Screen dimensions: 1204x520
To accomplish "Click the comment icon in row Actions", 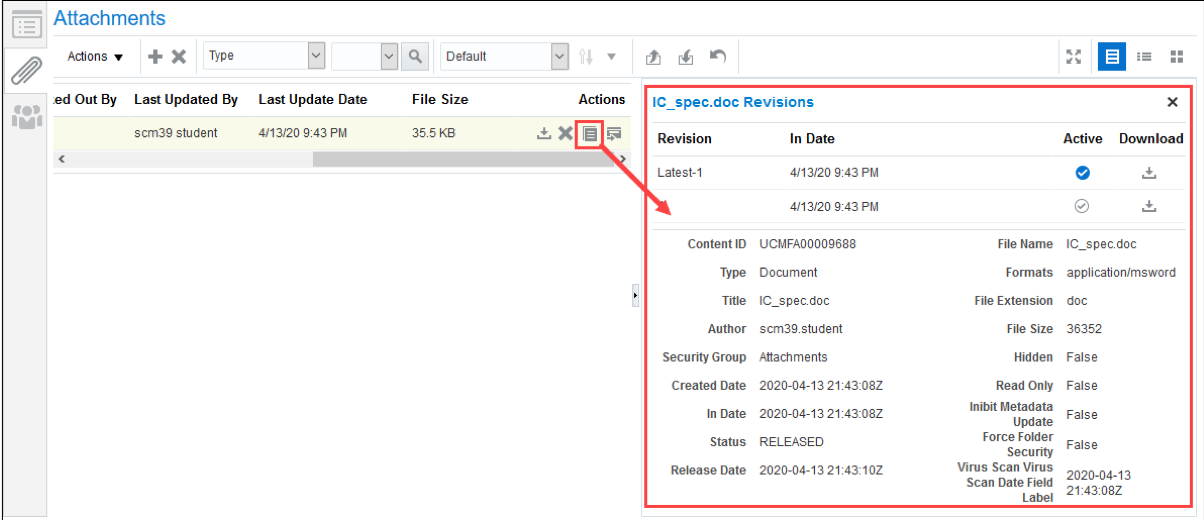I will [x=613, y=132].
